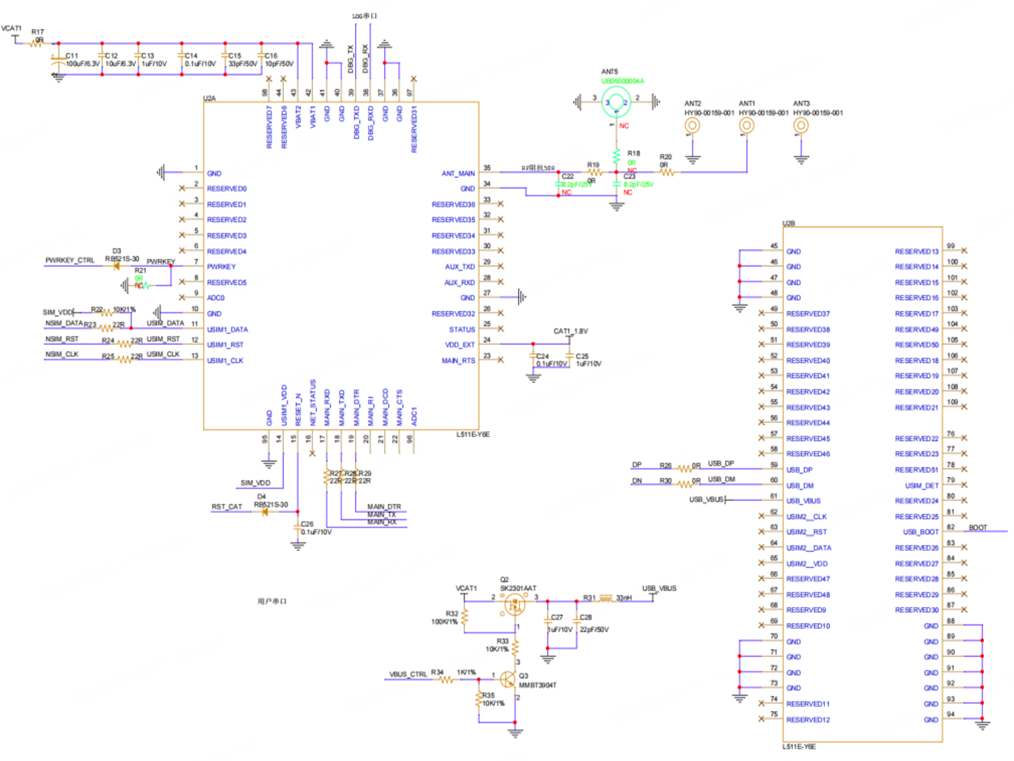This screenshot has width=1014, height=761.
Task: Select the NSIM_RST net label
Action: pos(62,339)
